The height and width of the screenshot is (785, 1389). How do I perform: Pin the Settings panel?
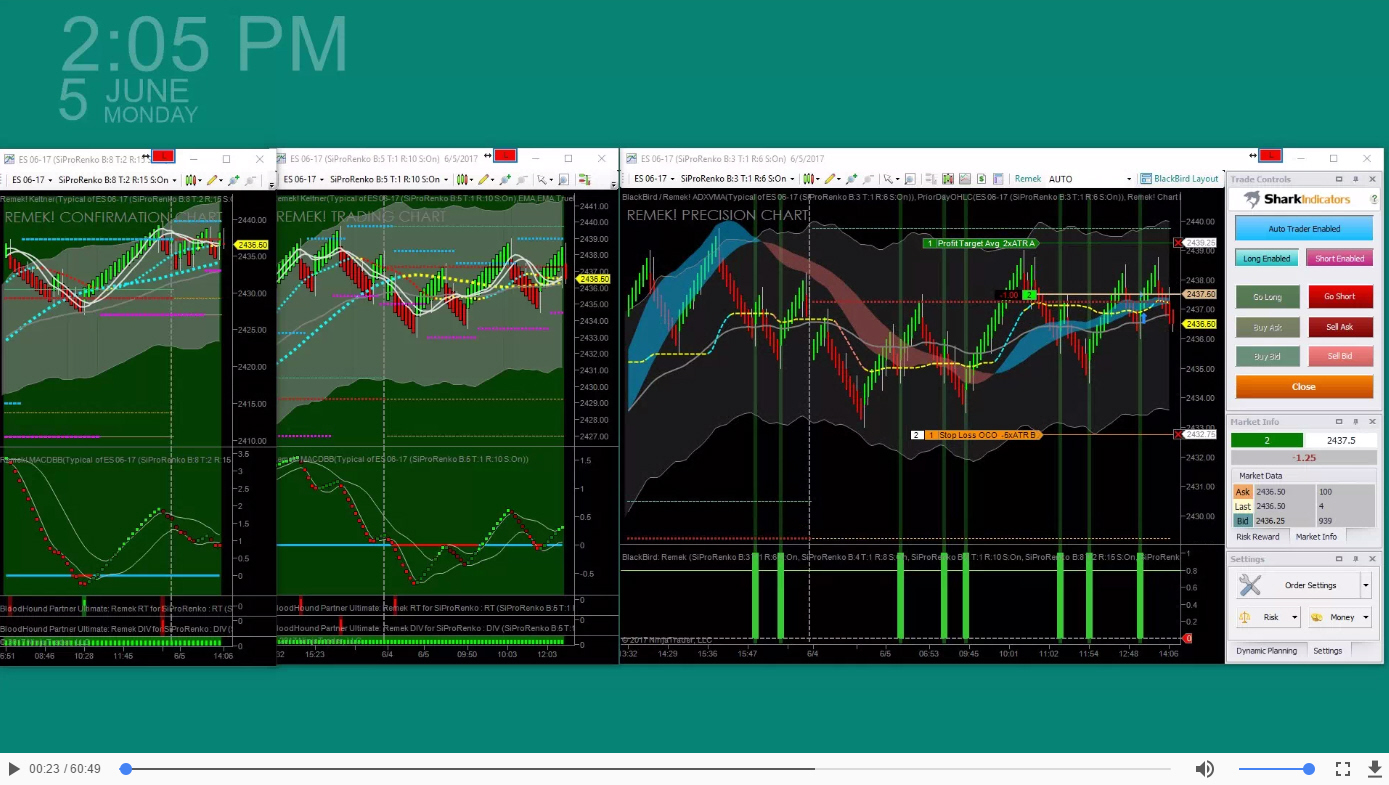(1355, 559)
